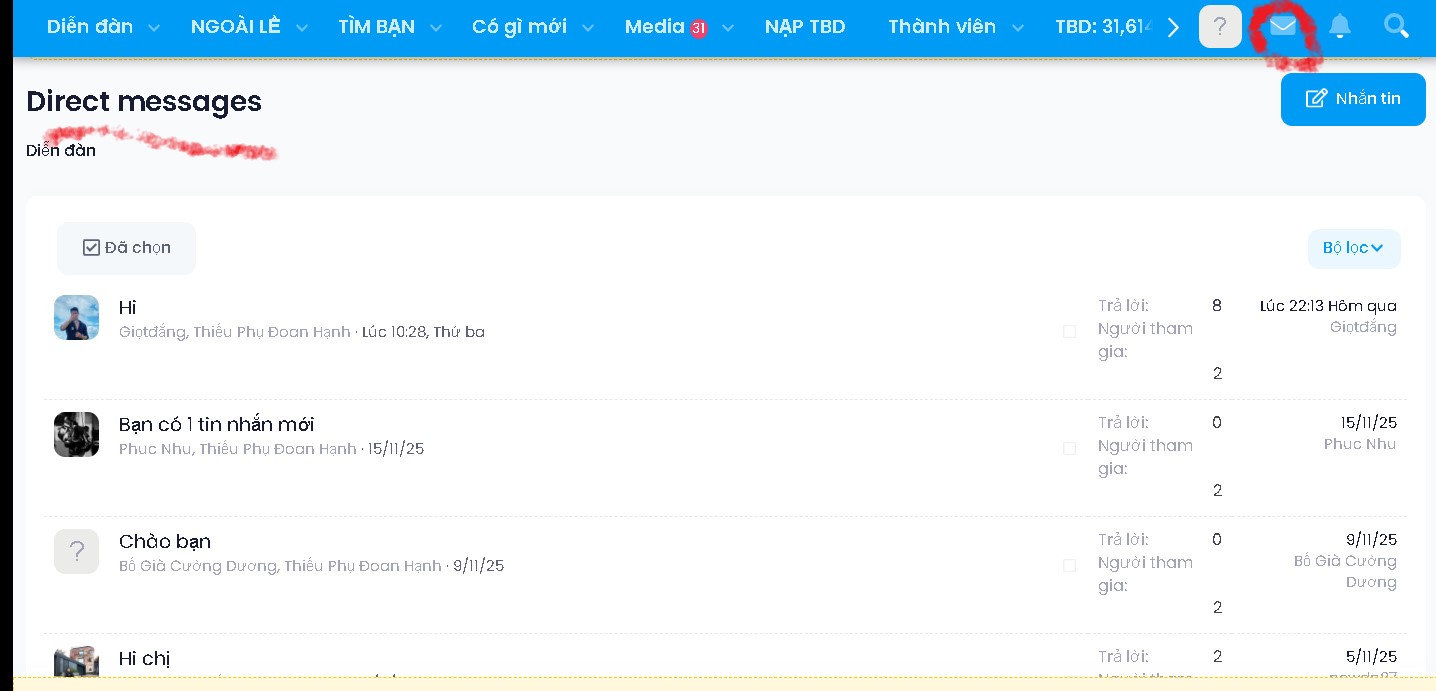The width and height of the screenshot is (1436, 691).
Task: Expand the Có gì mới dropdown arrow
Action: (x=588, y=28)
